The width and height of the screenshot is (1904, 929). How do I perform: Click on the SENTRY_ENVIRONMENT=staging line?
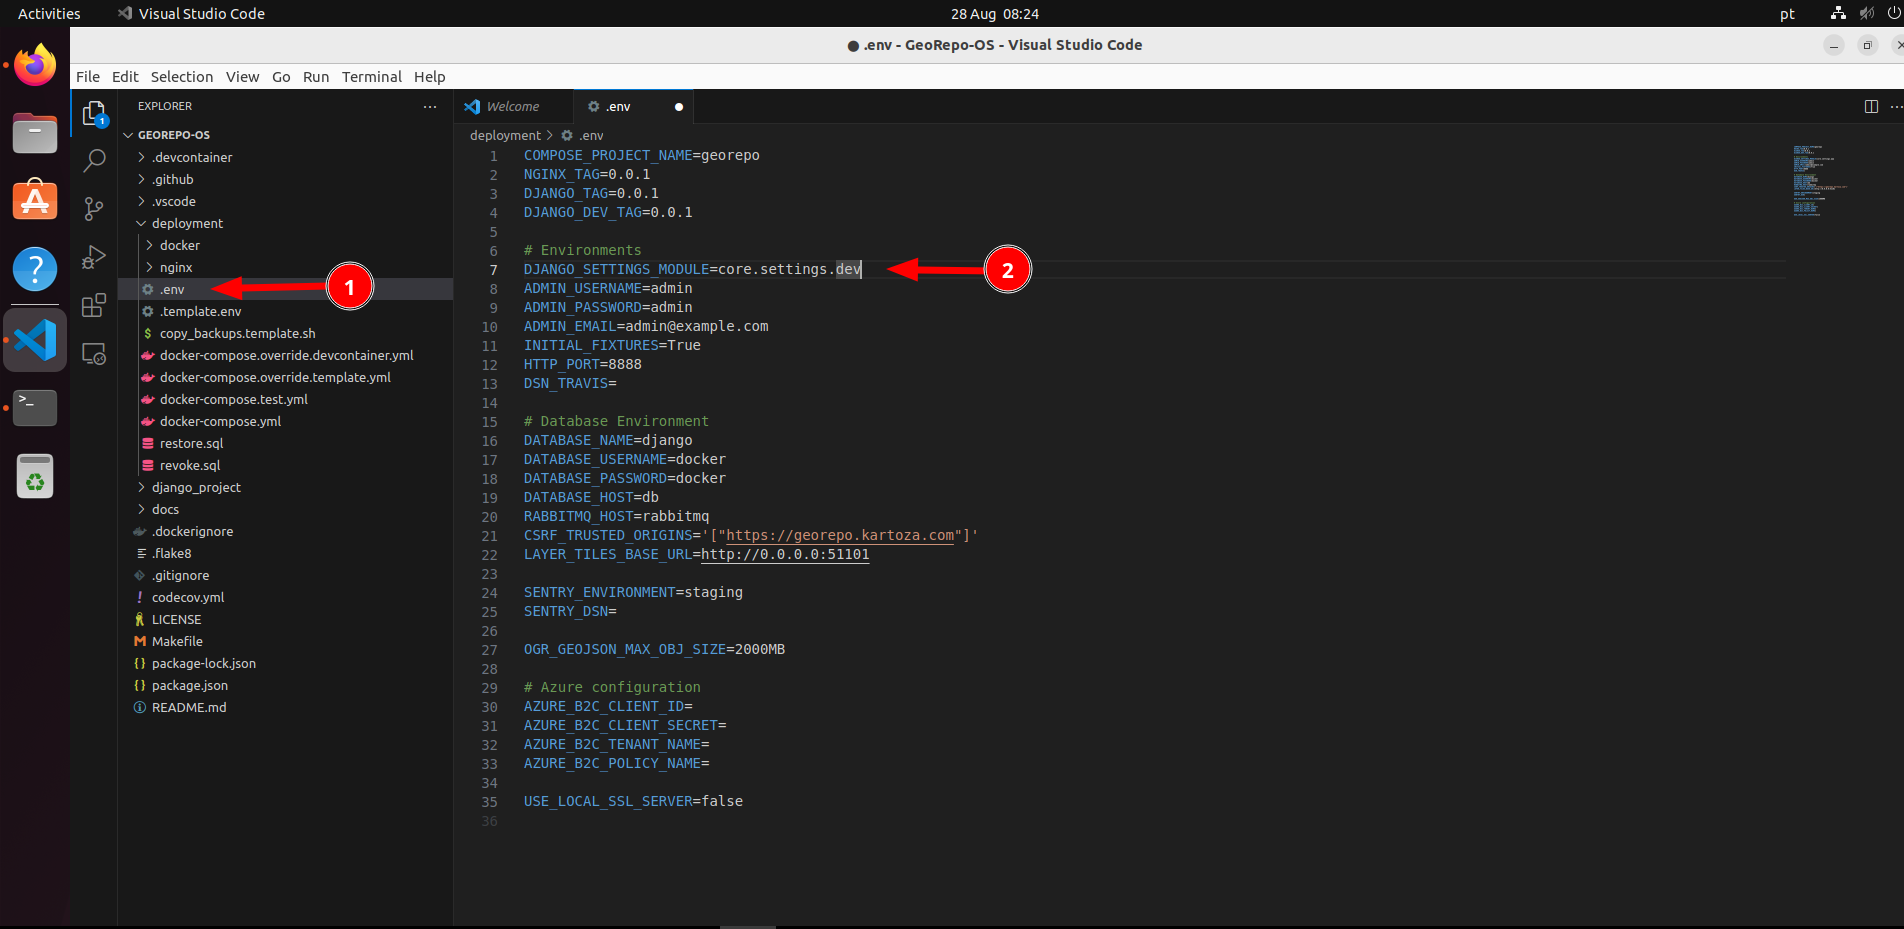click(633, 592)
